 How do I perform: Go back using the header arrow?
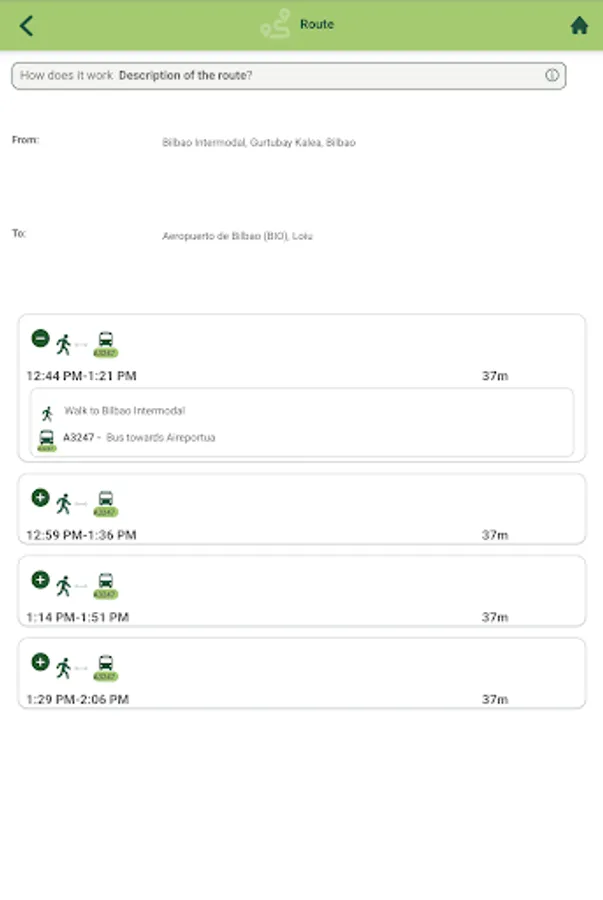[x=26, y=26]
